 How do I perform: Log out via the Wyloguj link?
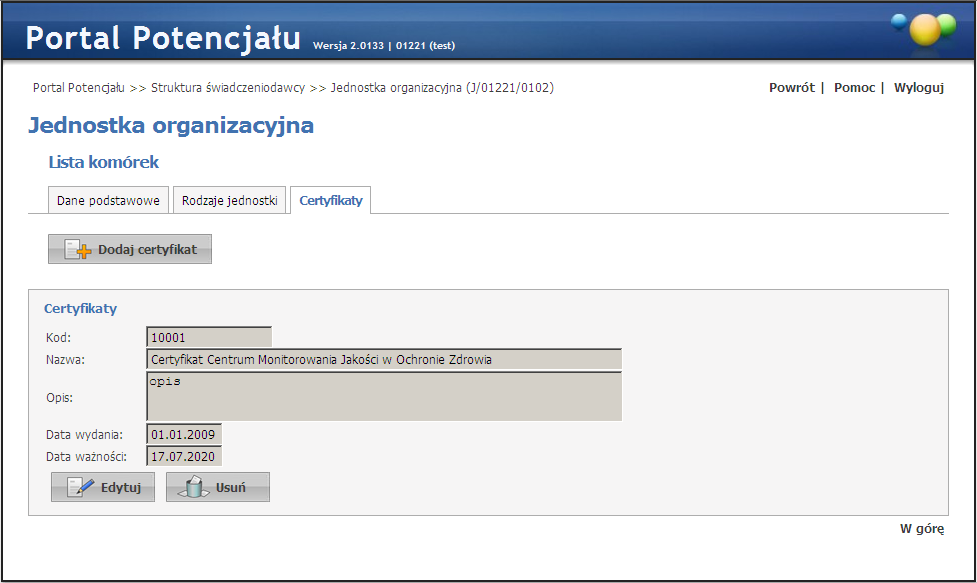point(918,88)
